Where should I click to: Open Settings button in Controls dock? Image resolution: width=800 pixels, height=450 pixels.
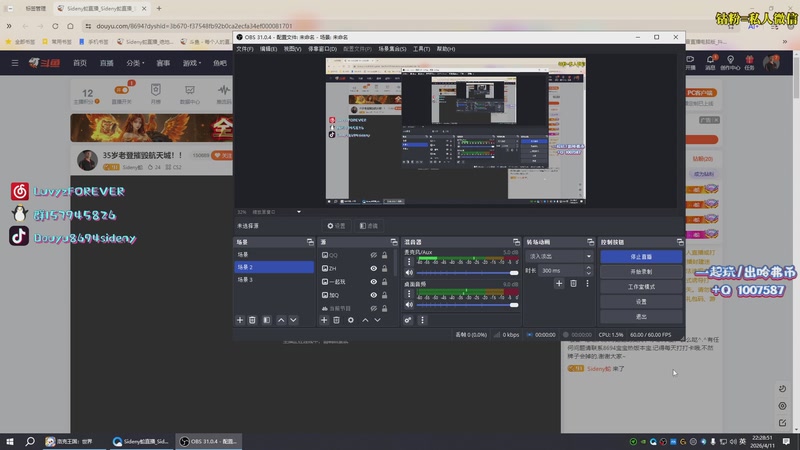point(641,302)
